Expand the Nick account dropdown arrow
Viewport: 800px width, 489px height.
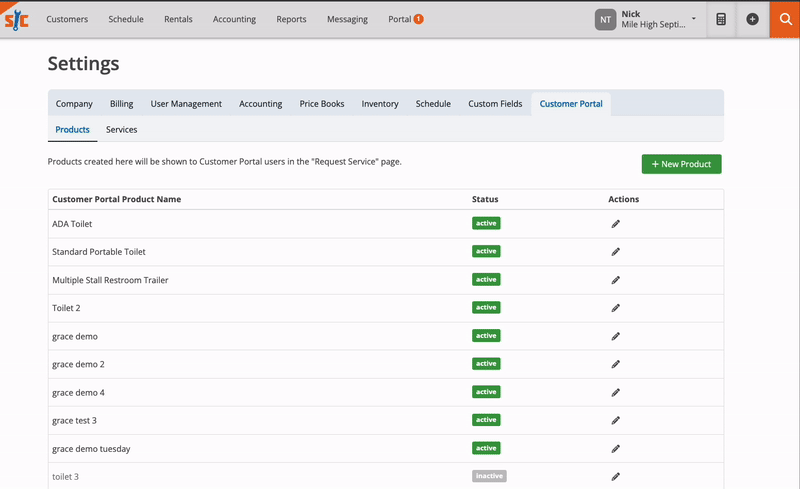click(693, 18)
